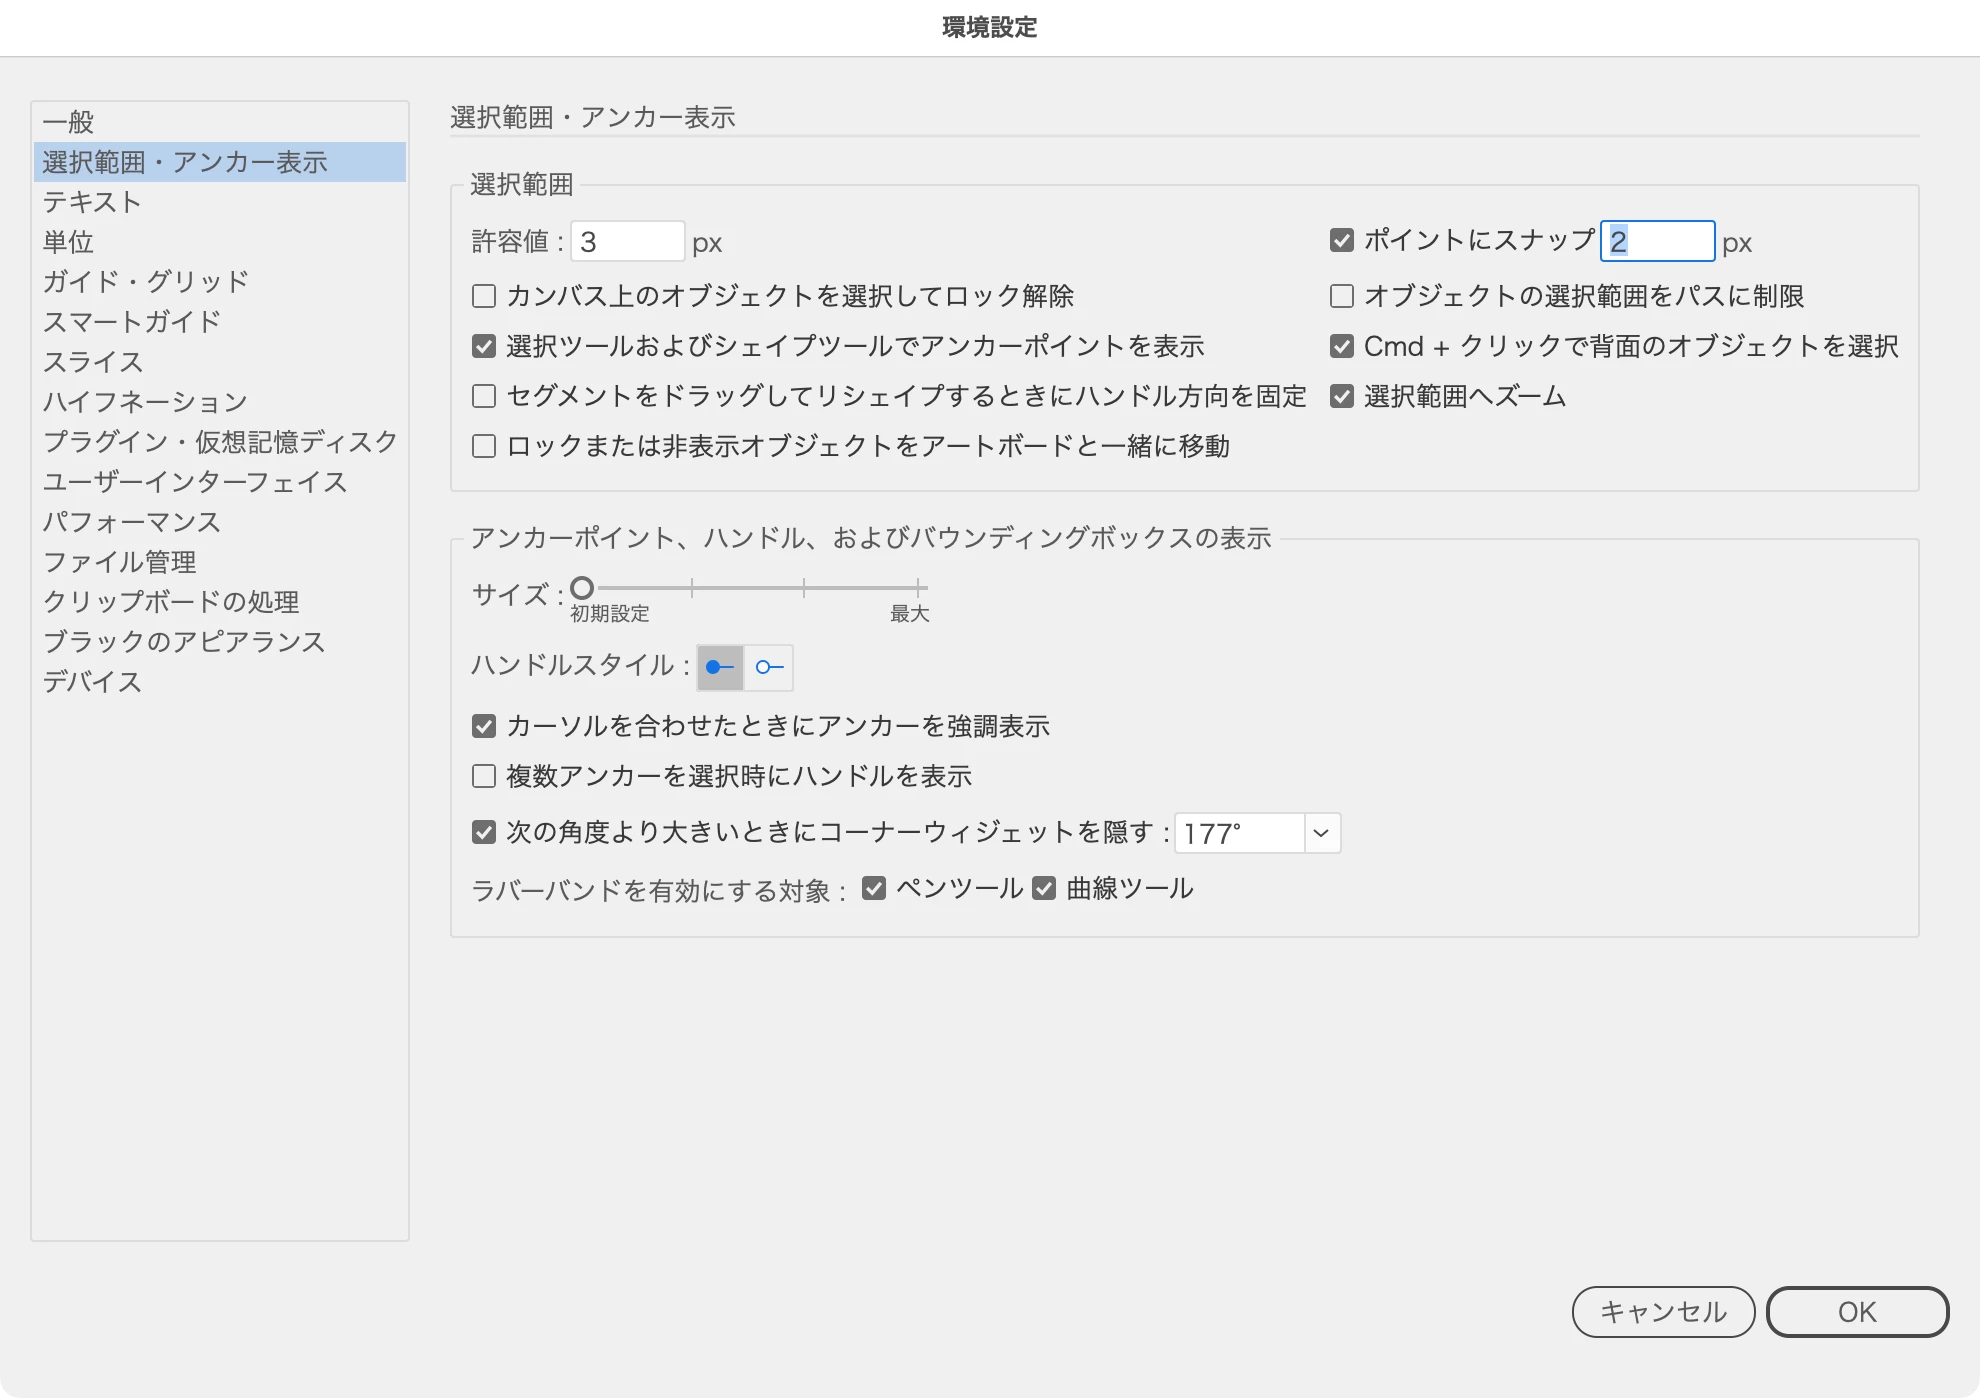This screenshot has height=1398, width=1980.
Task: Toggle 選択範囲へズーム checkbox
Action: coord(1342,396)
